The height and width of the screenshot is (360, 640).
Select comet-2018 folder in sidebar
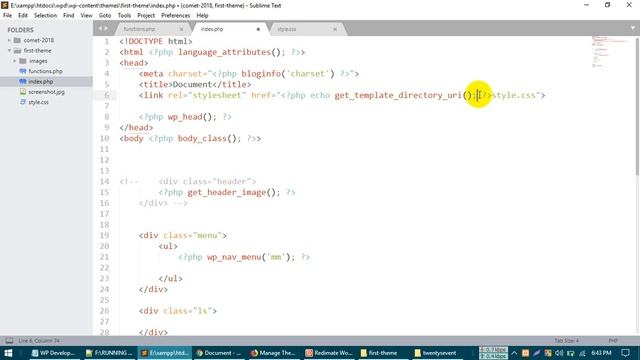pyautogui.click(x=39, y=40)
